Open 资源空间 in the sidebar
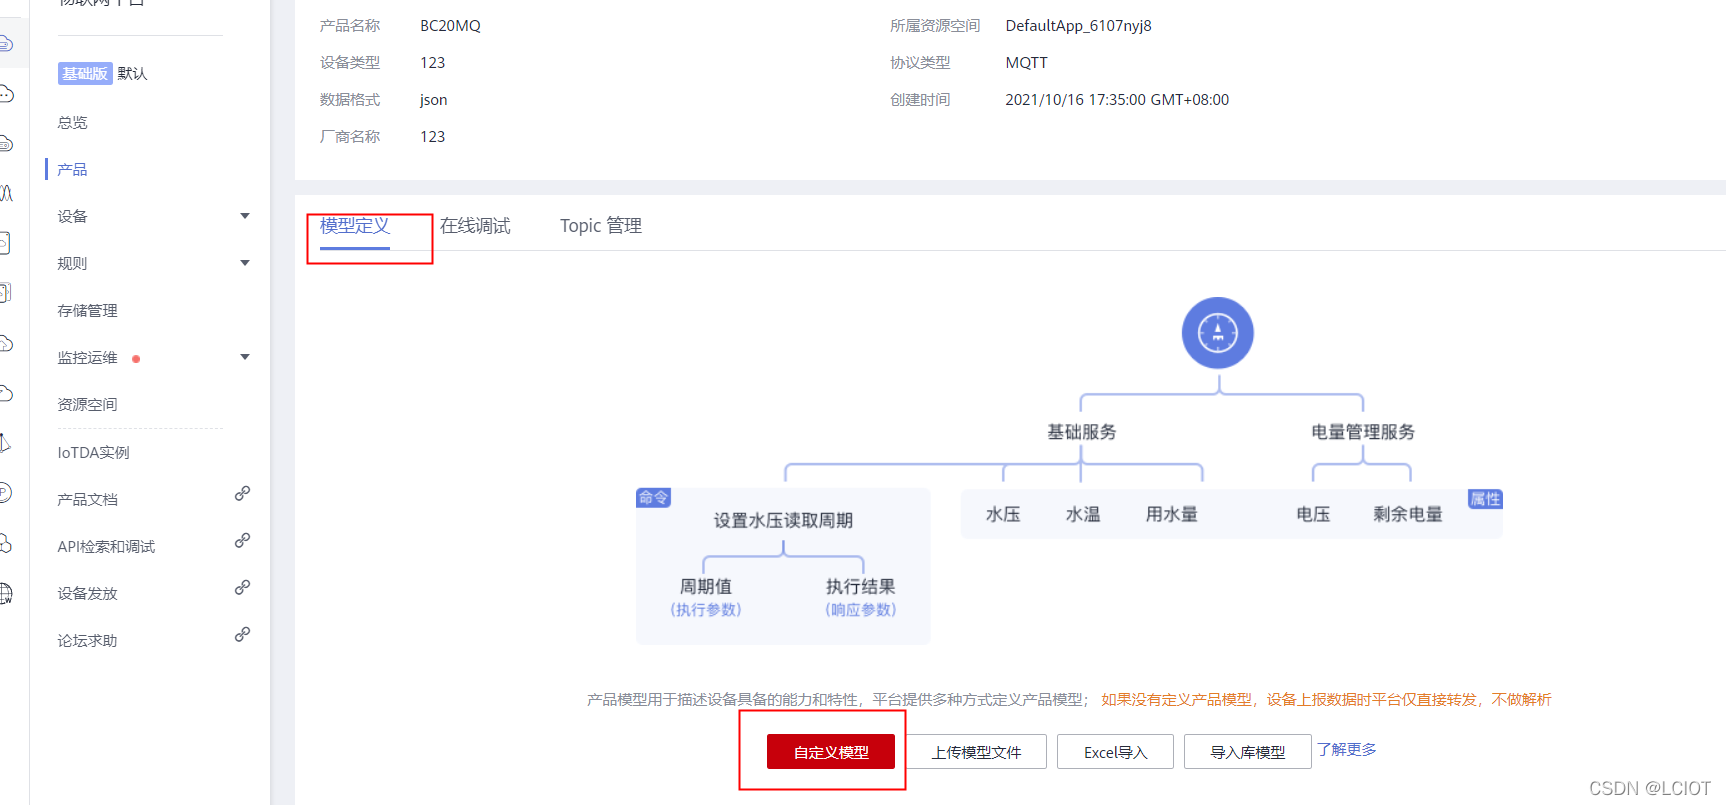Image resolution: width=1726 pixels, height=805 pixels. click(x=88, y=404)
